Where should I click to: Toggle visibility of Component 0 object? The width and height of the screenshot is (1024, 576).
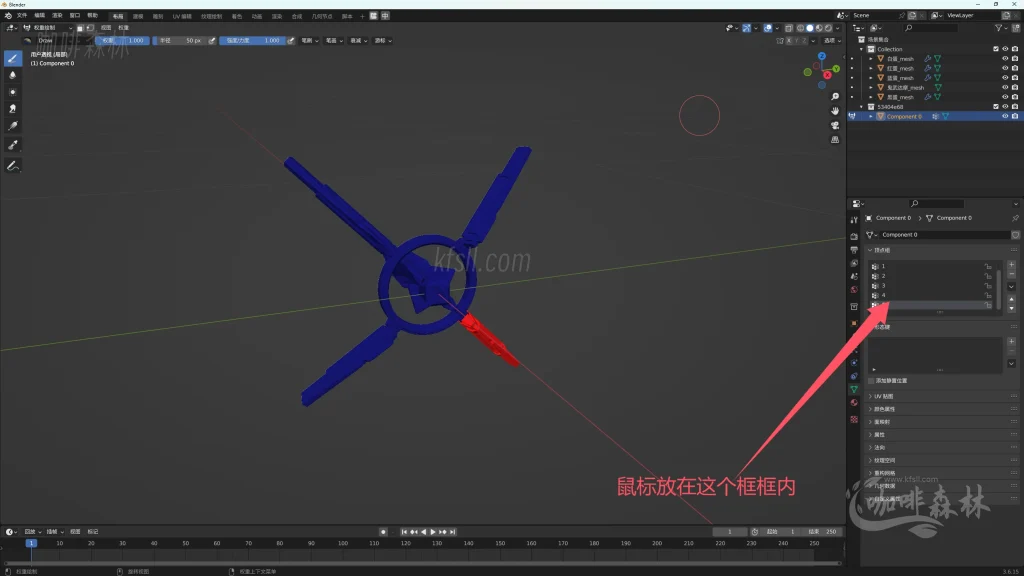click(1005, 116)
